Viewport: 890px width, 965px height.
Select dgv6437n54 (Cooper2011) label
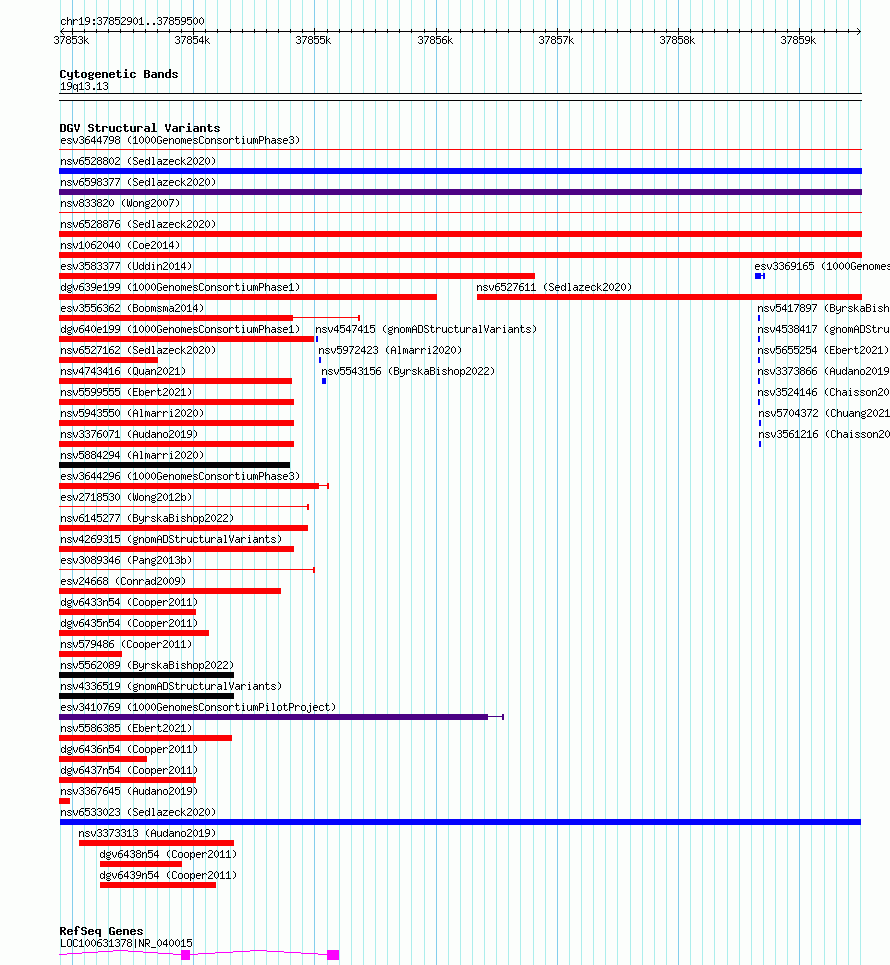(129, 770)
